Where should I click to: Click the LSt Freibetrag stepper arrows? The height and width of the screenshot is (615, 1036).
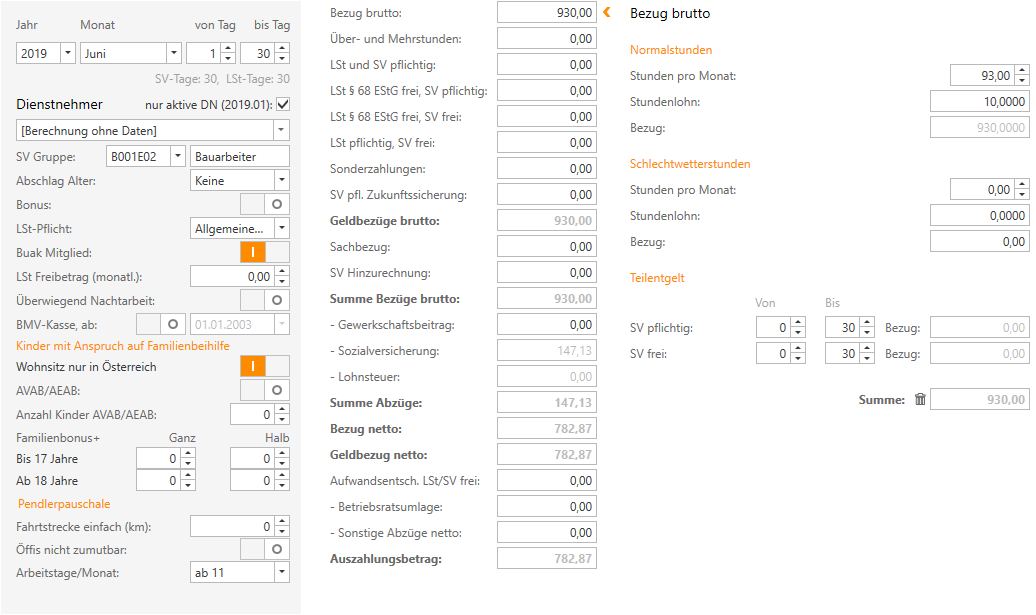282,276
